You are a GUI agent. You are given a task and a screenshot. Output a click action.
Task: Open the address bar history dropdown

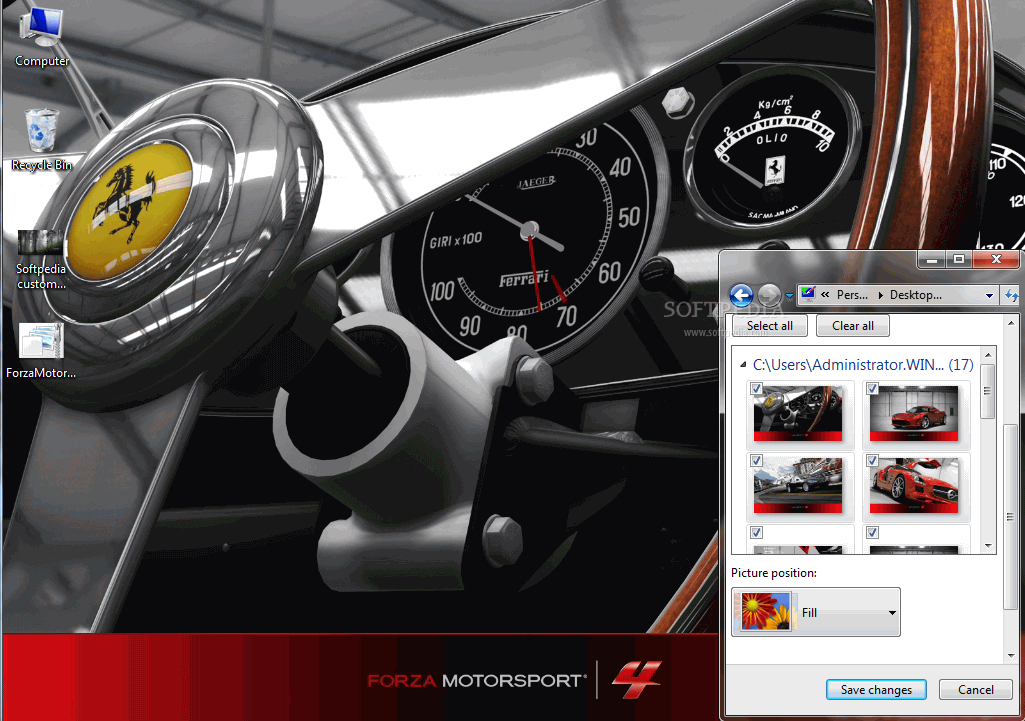[990, 295]
